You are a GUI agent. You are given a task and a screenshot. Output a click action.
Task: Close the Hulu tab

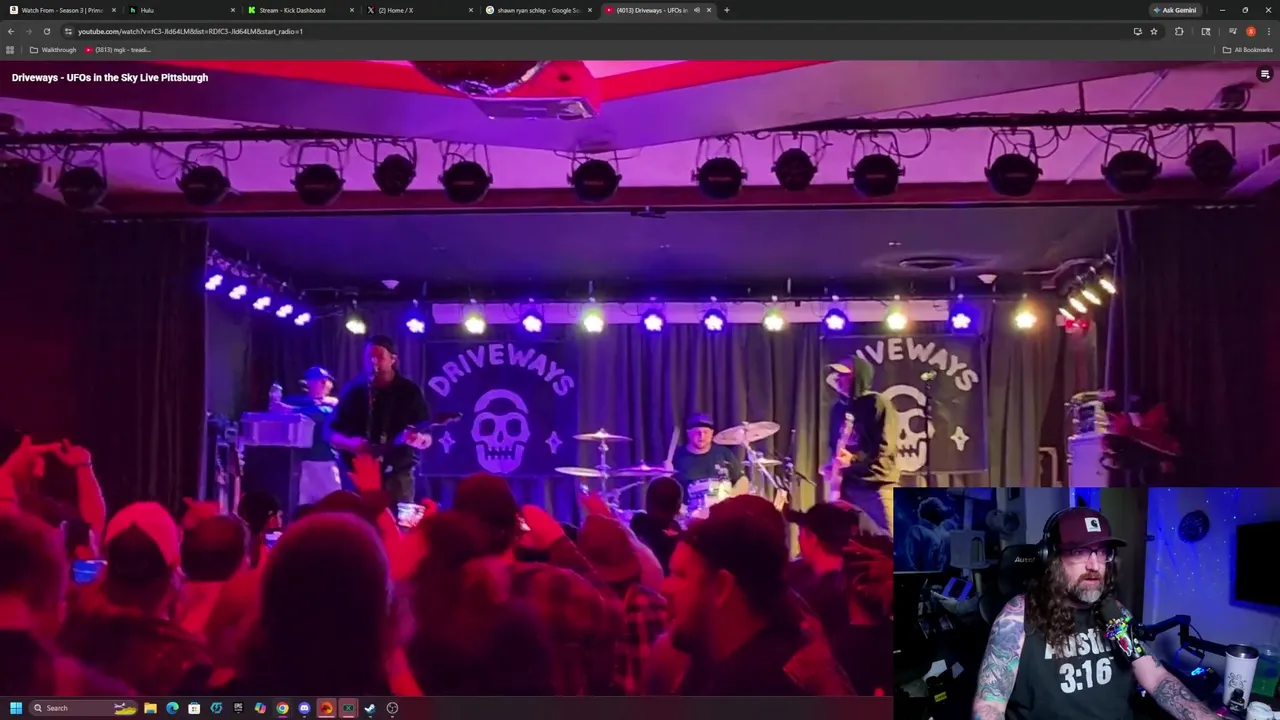233,10
